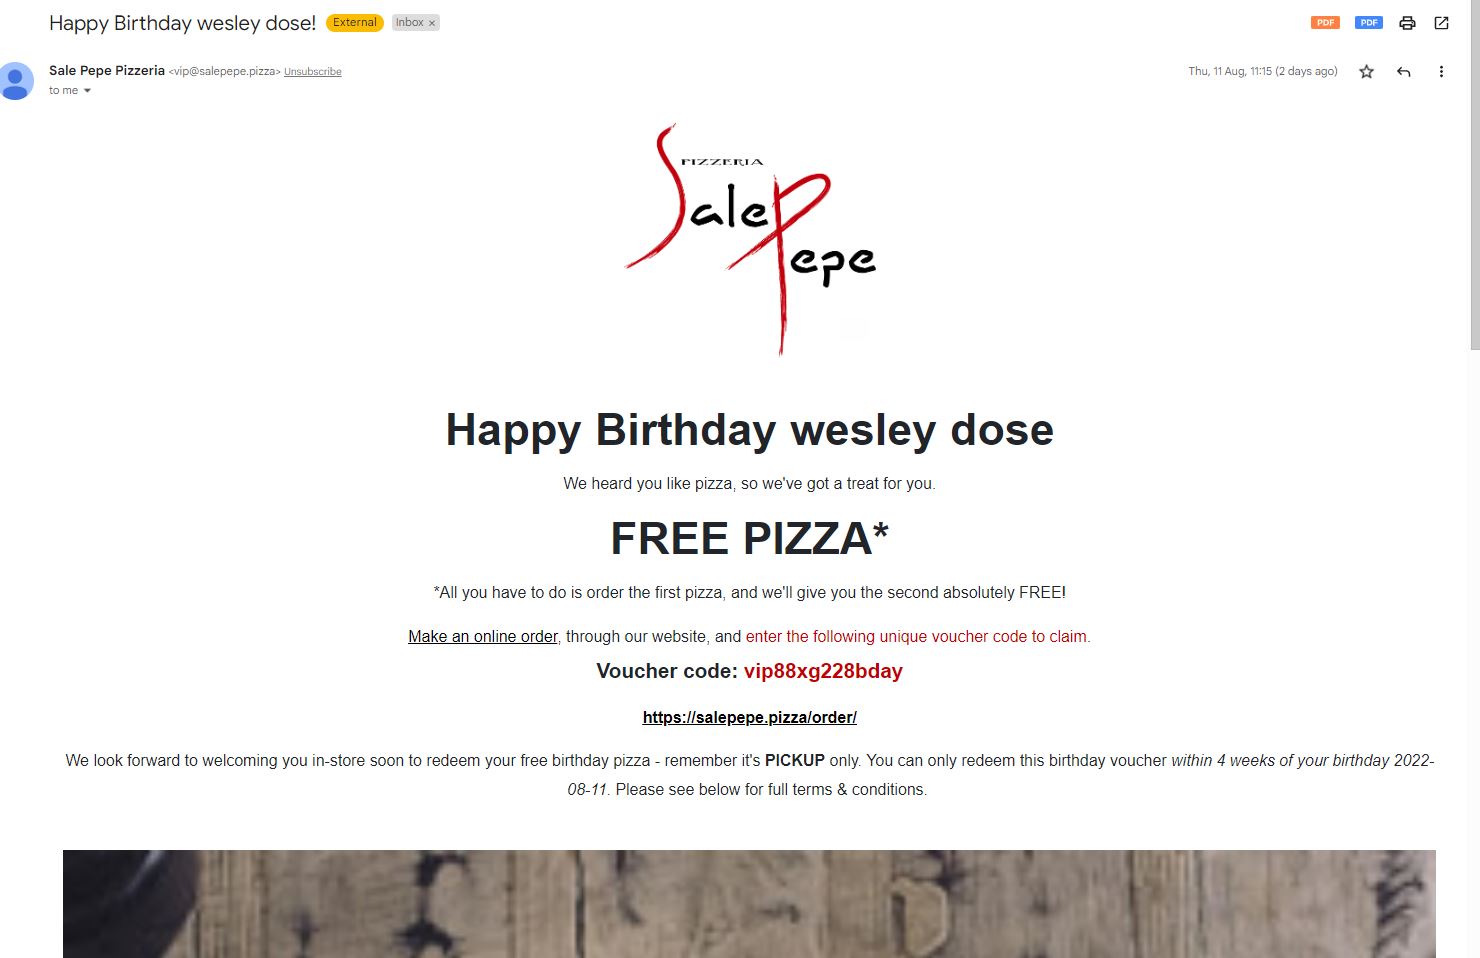This screenshot has width=1480, height=958.
Task: Click the yellow External label badge
Action: pos(355,22)
